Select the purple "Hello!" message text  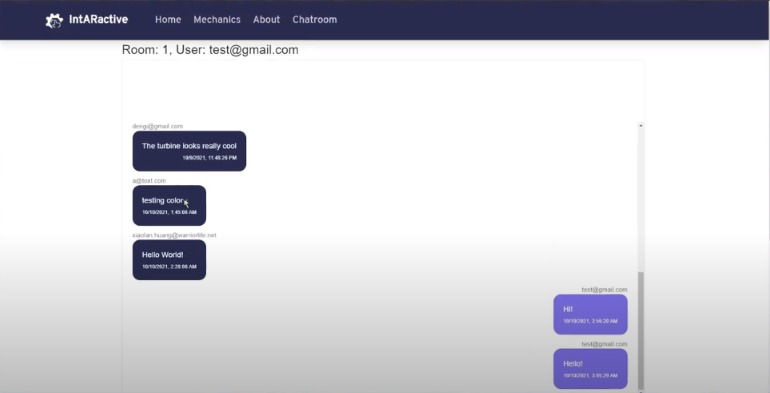coord(573,364)
